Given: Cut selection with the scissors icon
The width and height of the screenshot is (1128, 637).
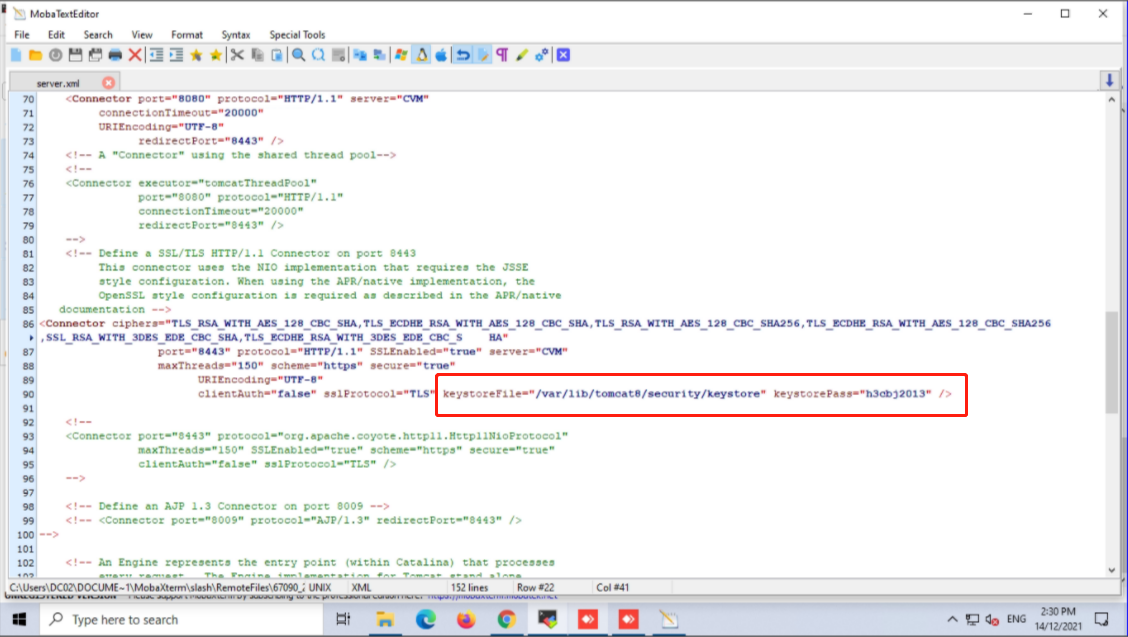Looking at the screenshot, I should click(237, 55).
